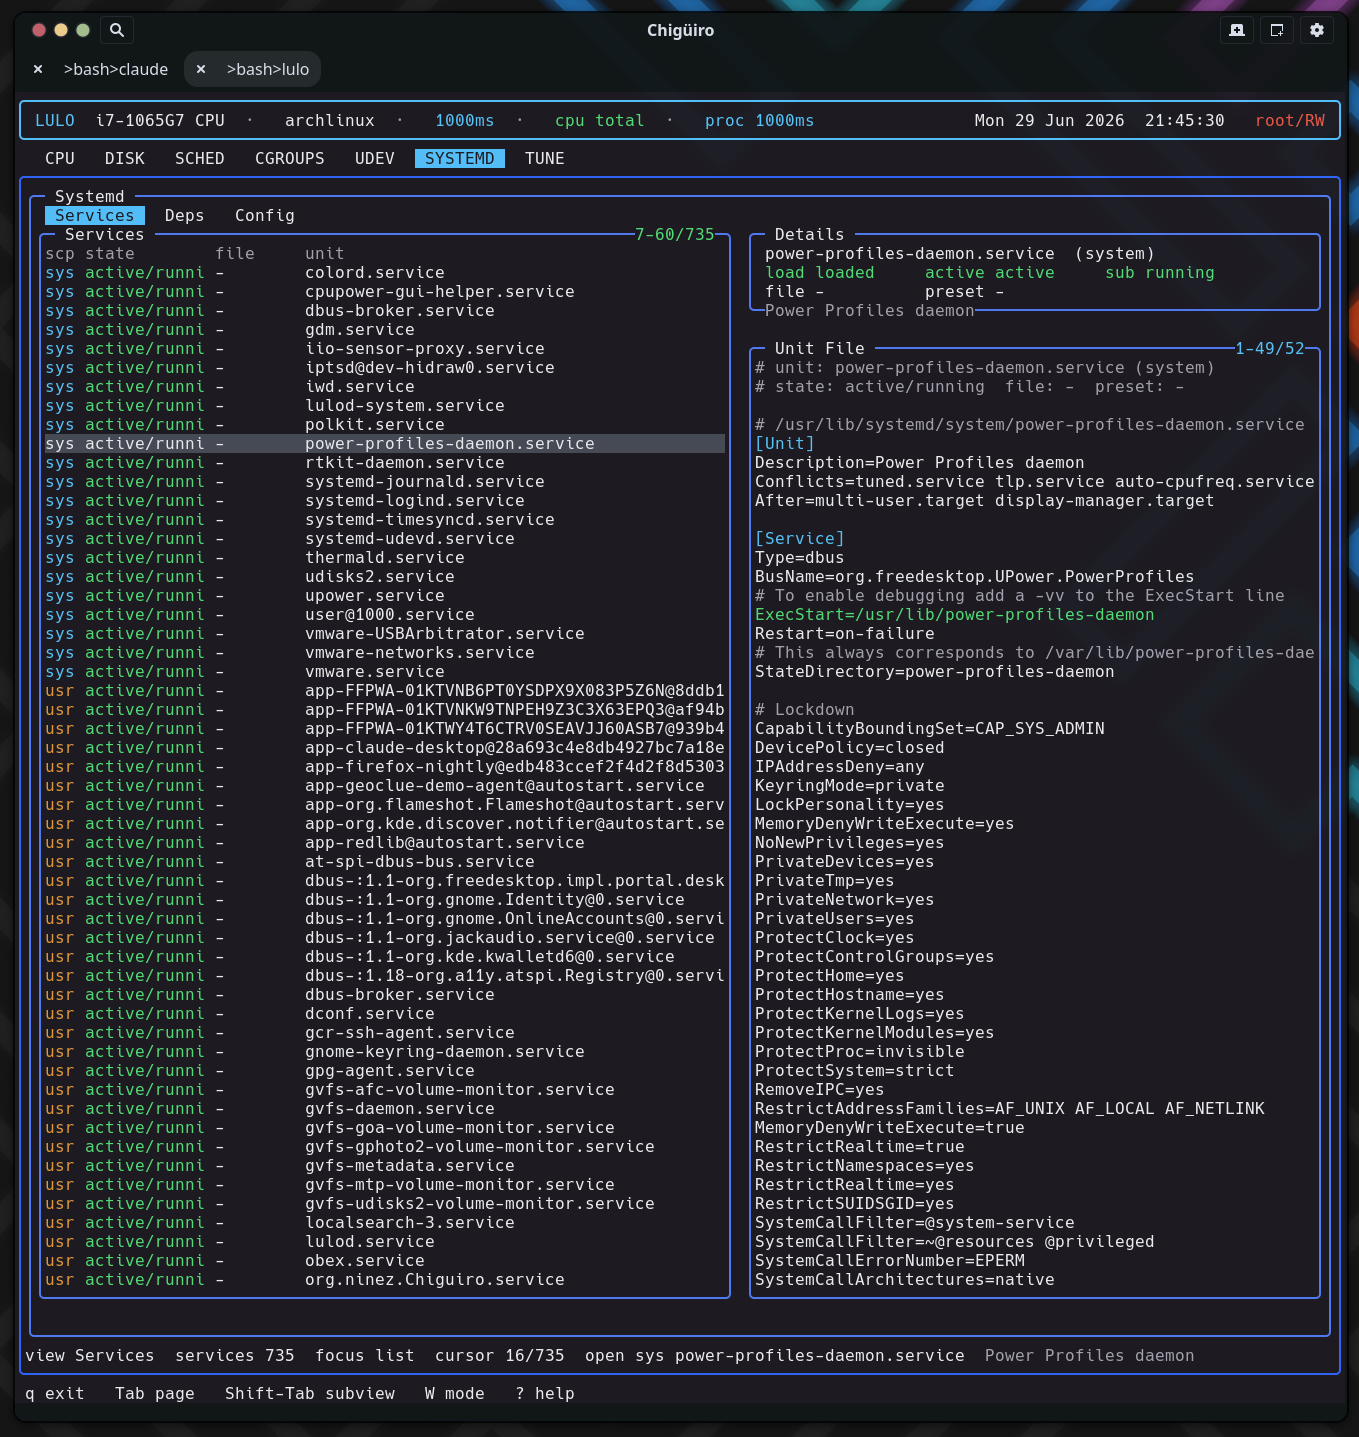Click the 'state' column header
Image resolution: width=1359 pixels, height=1437 pixels.
click(x=110, y=253)
